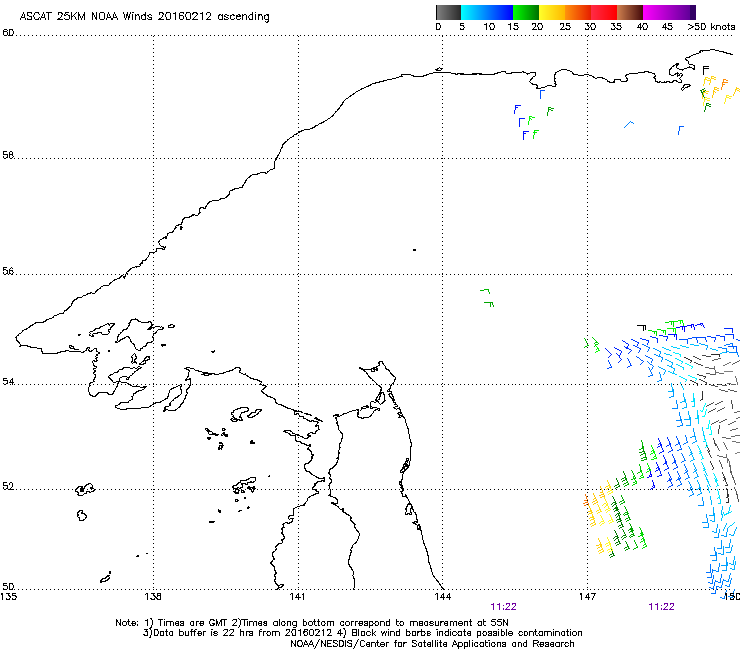The height and width of the screenshot is (650, 740).
Task: Pick the cyan-to-blue 5–15 knots legend band
Action: pyautogui.click(x=487, y=12)
